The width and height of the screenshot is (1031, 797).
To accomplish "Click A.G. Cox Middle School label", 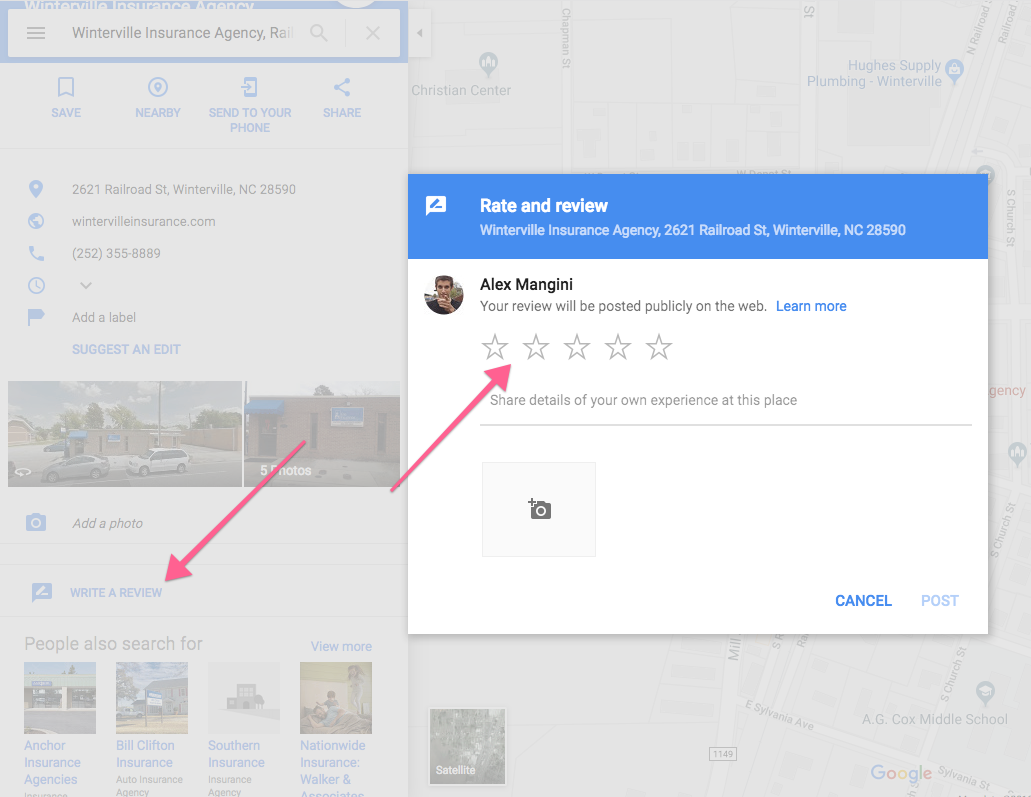I will (934, 719).
